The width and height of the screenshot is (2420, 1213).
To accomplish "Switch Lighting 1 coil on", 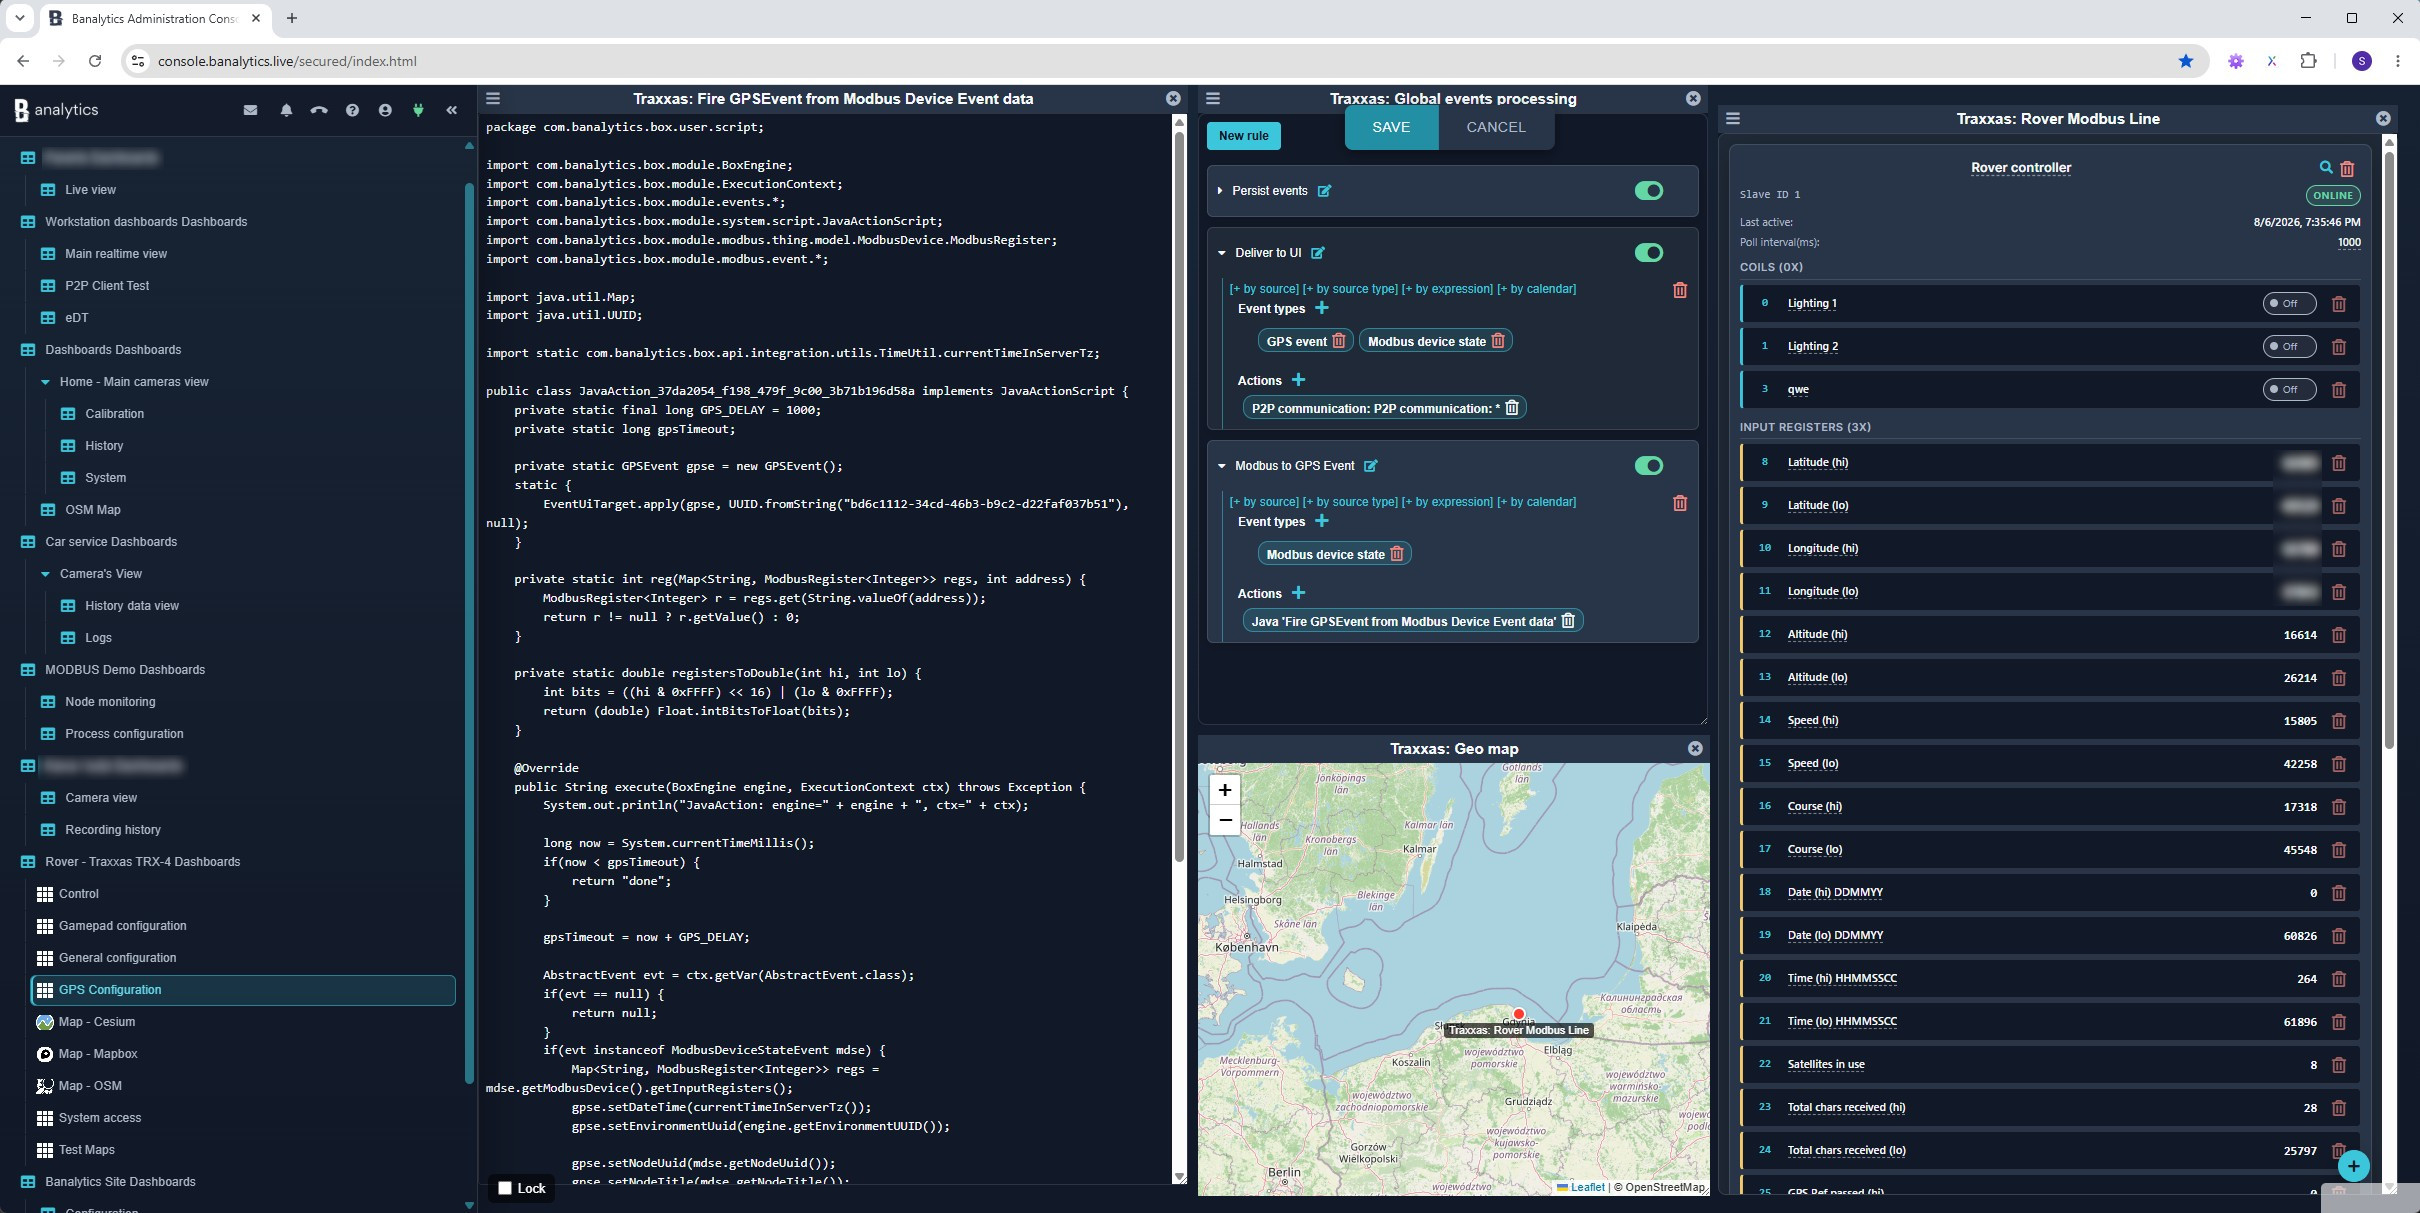I will point(2289,304).
